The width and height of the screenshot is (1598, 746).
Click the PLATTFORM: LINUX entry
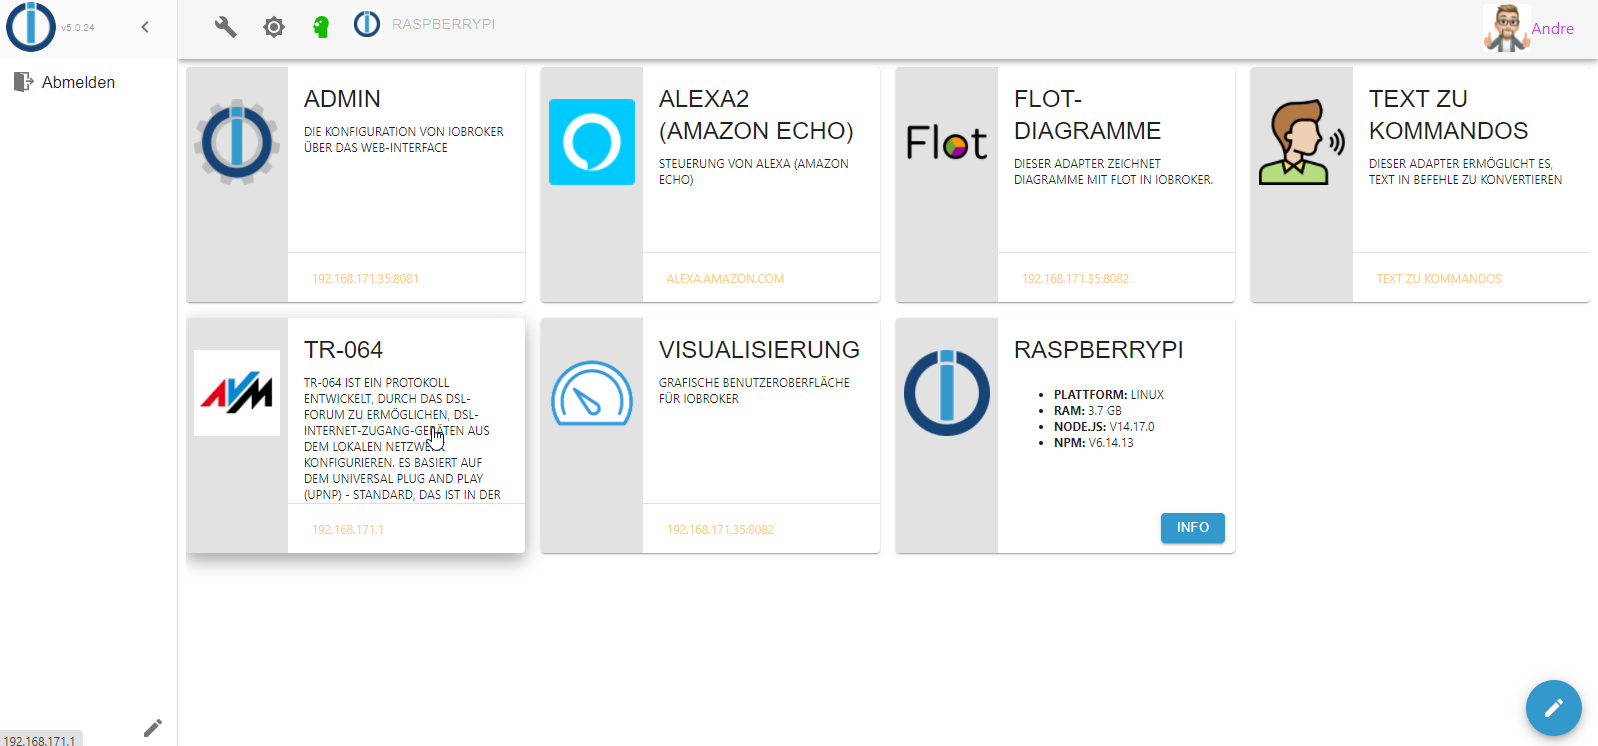click(x=1109, y=395)
